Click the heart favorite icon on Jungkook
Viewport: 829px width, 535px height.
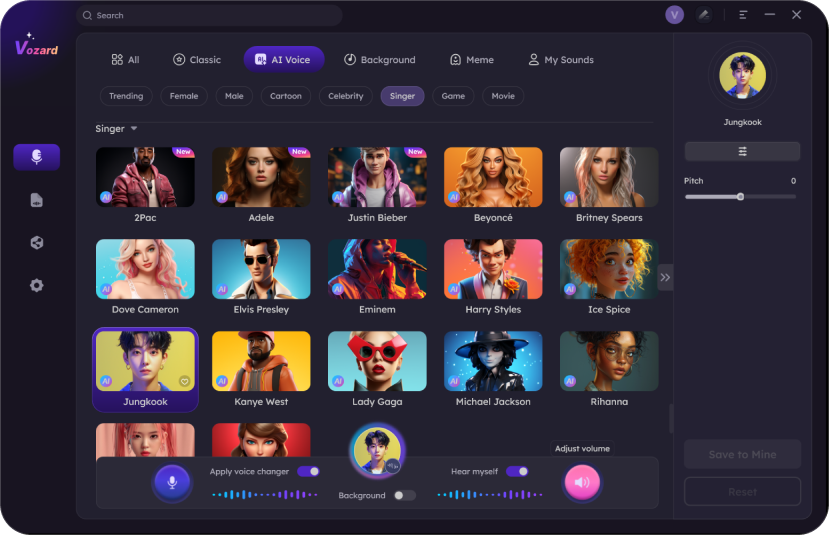184,381
